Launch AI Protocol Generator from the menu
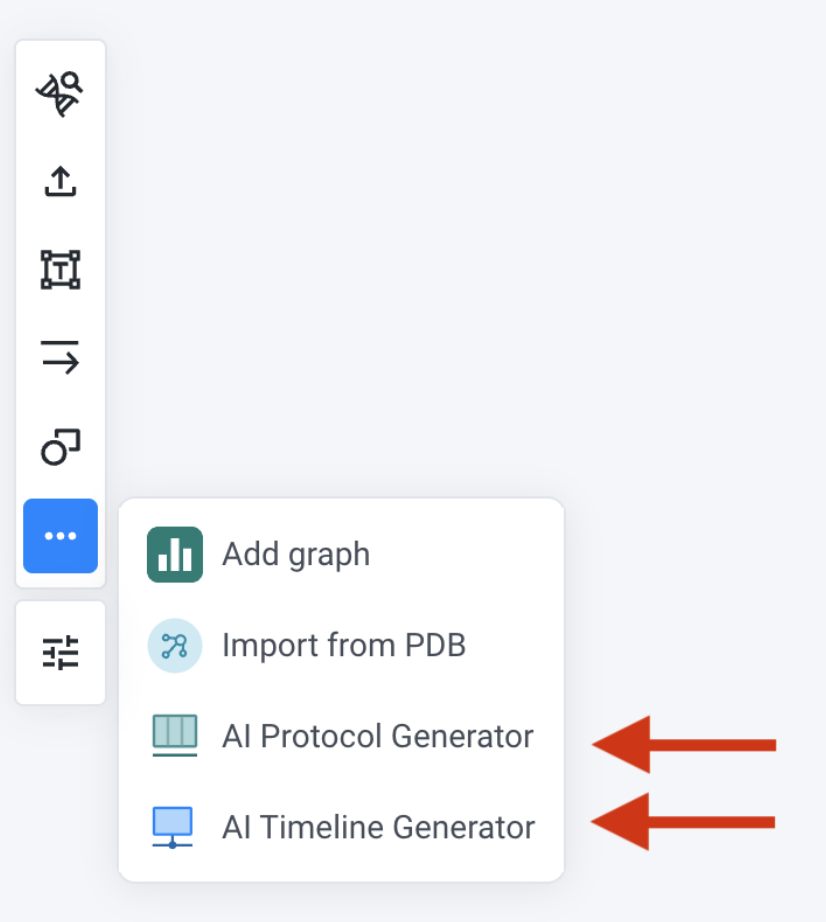 click(x=342, y=736)
